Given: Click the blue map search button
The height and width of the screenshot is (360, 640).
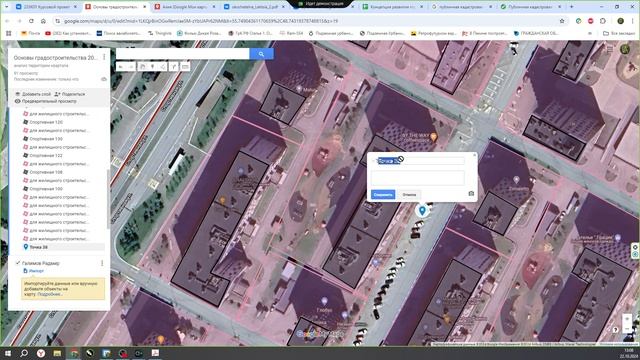Looking at the screenshot, I should point(261,54).
